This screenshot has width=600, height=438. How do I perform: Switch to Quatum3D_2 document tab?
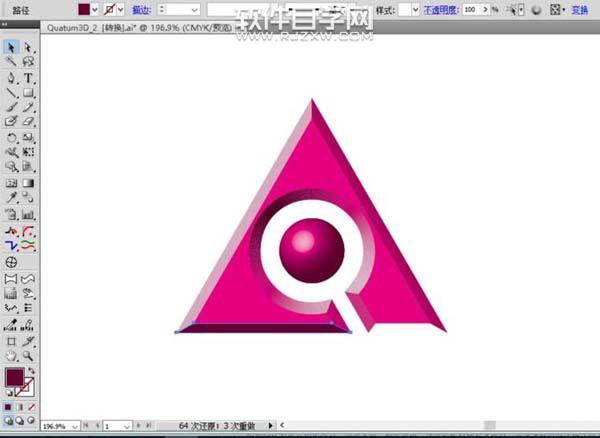click(140, 28)
